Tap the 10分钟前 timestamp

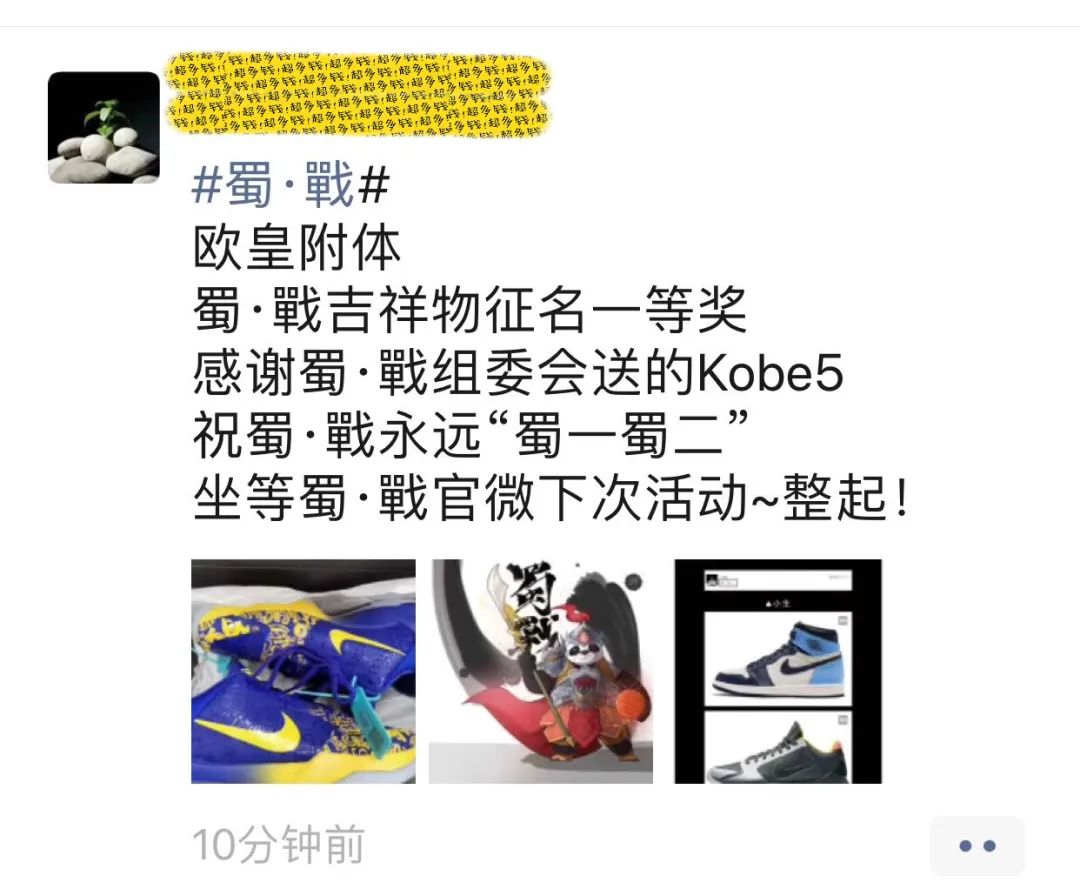[x=278, y=845]
